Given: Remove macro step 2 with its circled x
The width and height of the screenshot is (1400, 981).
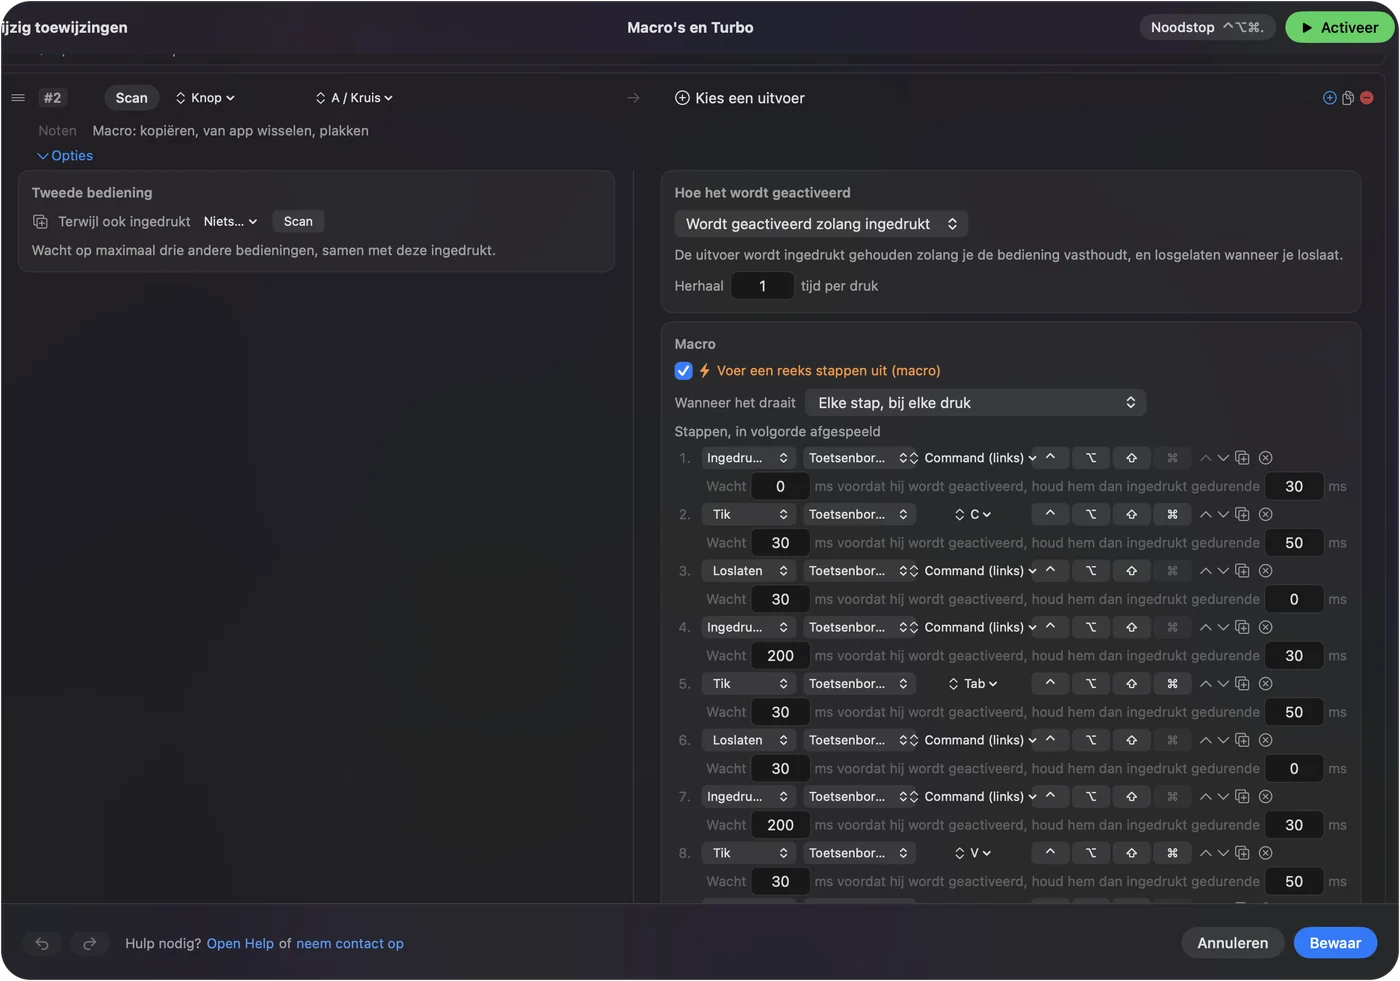Looking at the screenshot, I should click(1266, 514).
